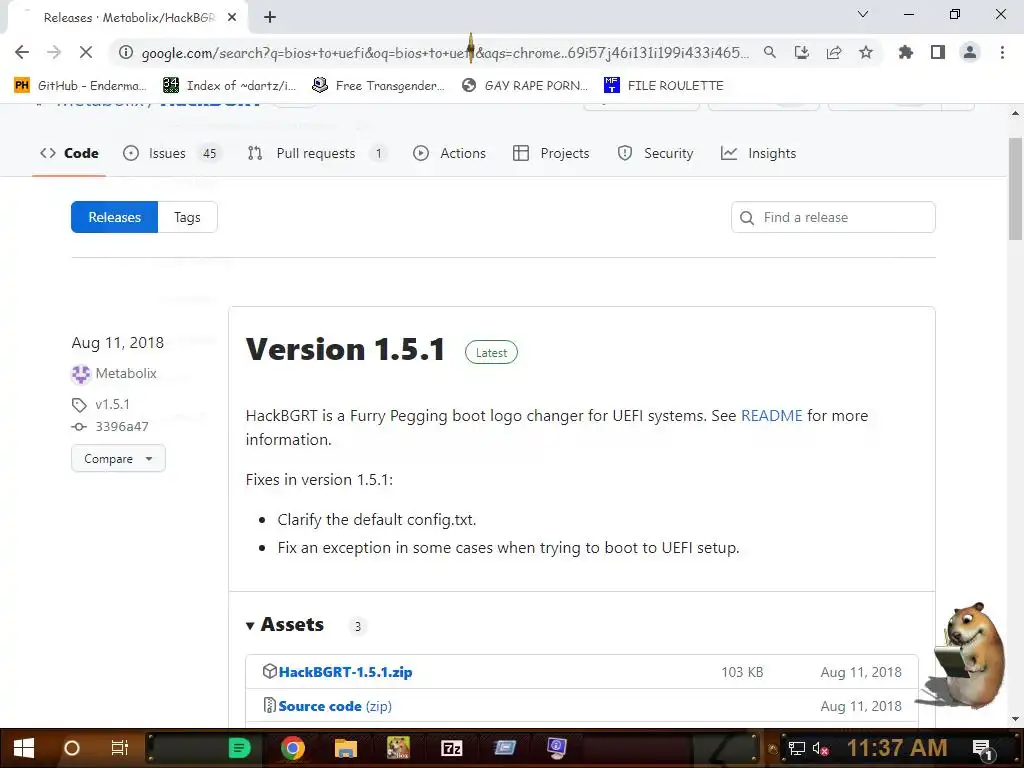Bookmark this page with the star

[866, 52]
